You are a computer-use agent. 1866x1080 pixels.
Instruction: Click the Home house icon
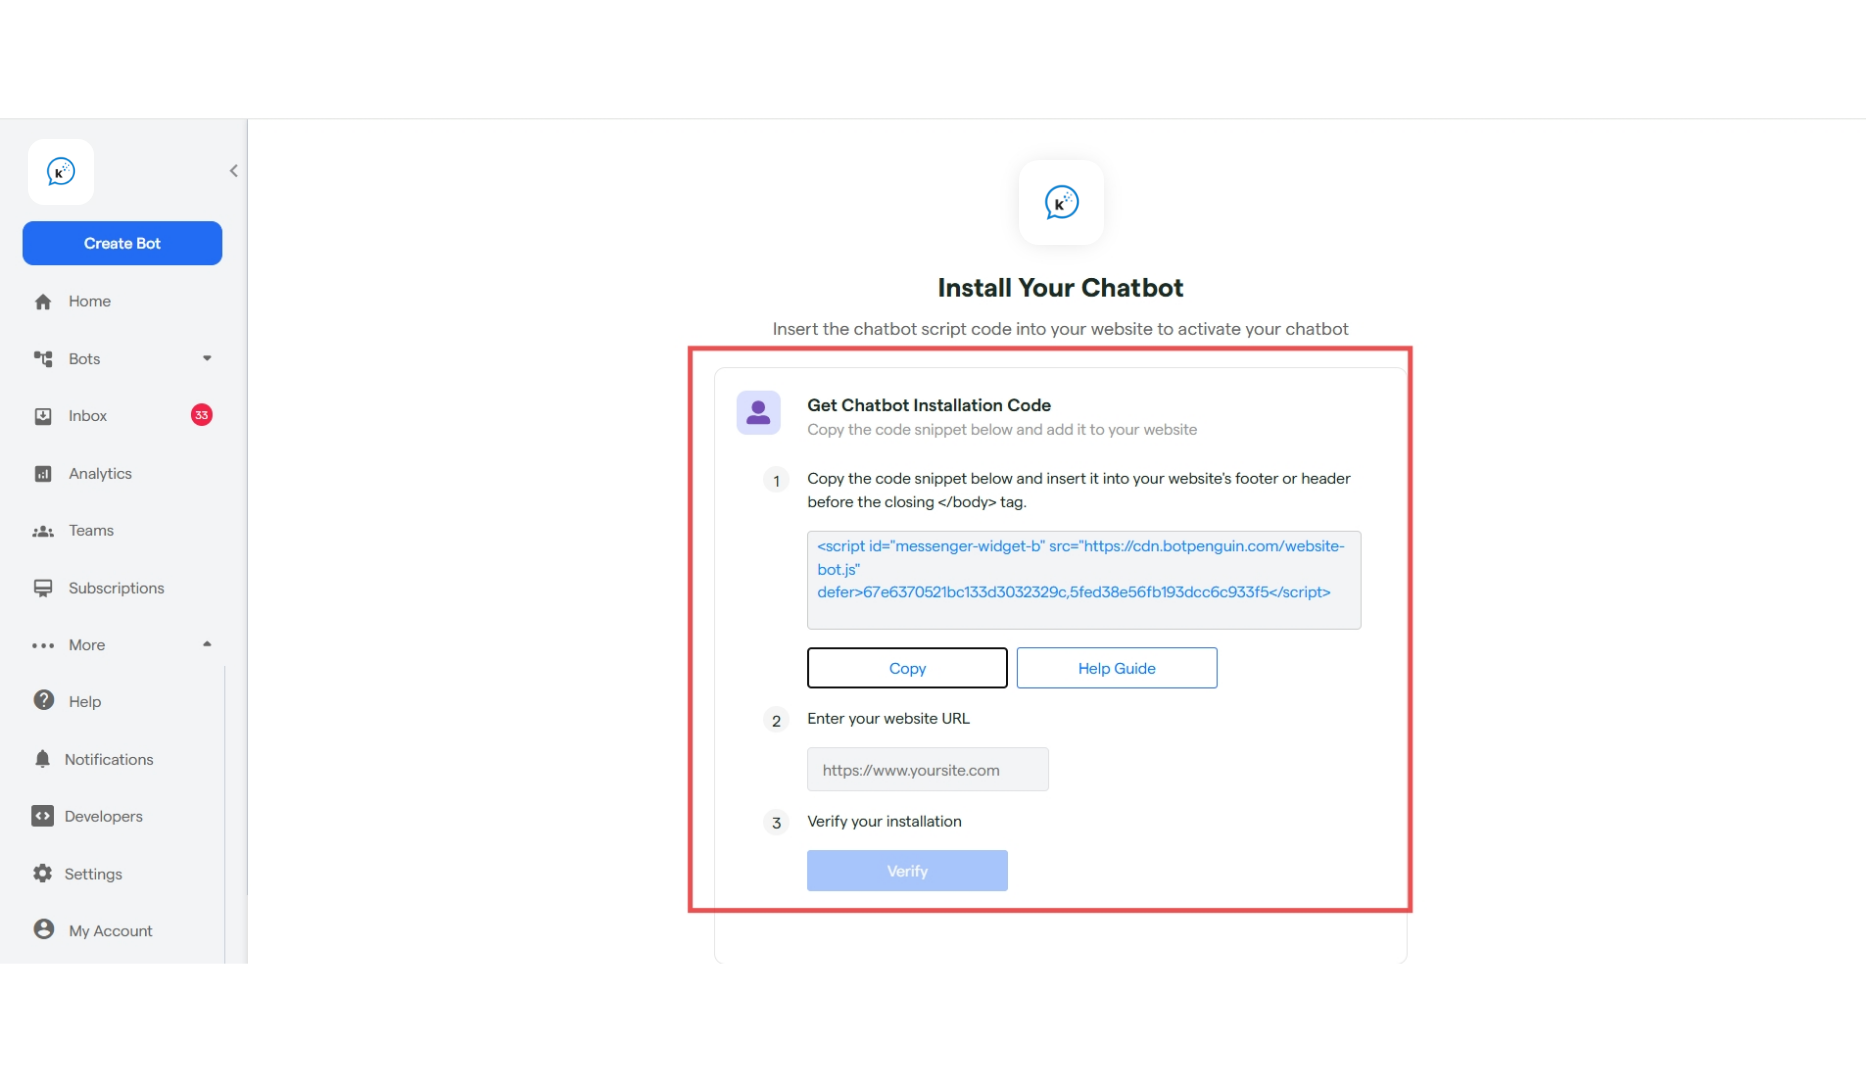point(43,301)
